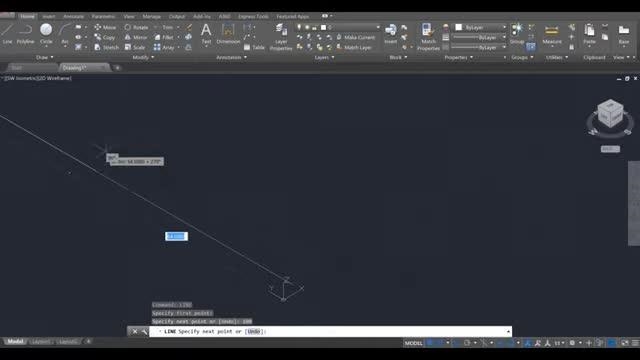This screenshot has width=640, height=360.
Task: Toggle MODEL space button in status bar
Action: pyautogui.click(x=413, y=343)
